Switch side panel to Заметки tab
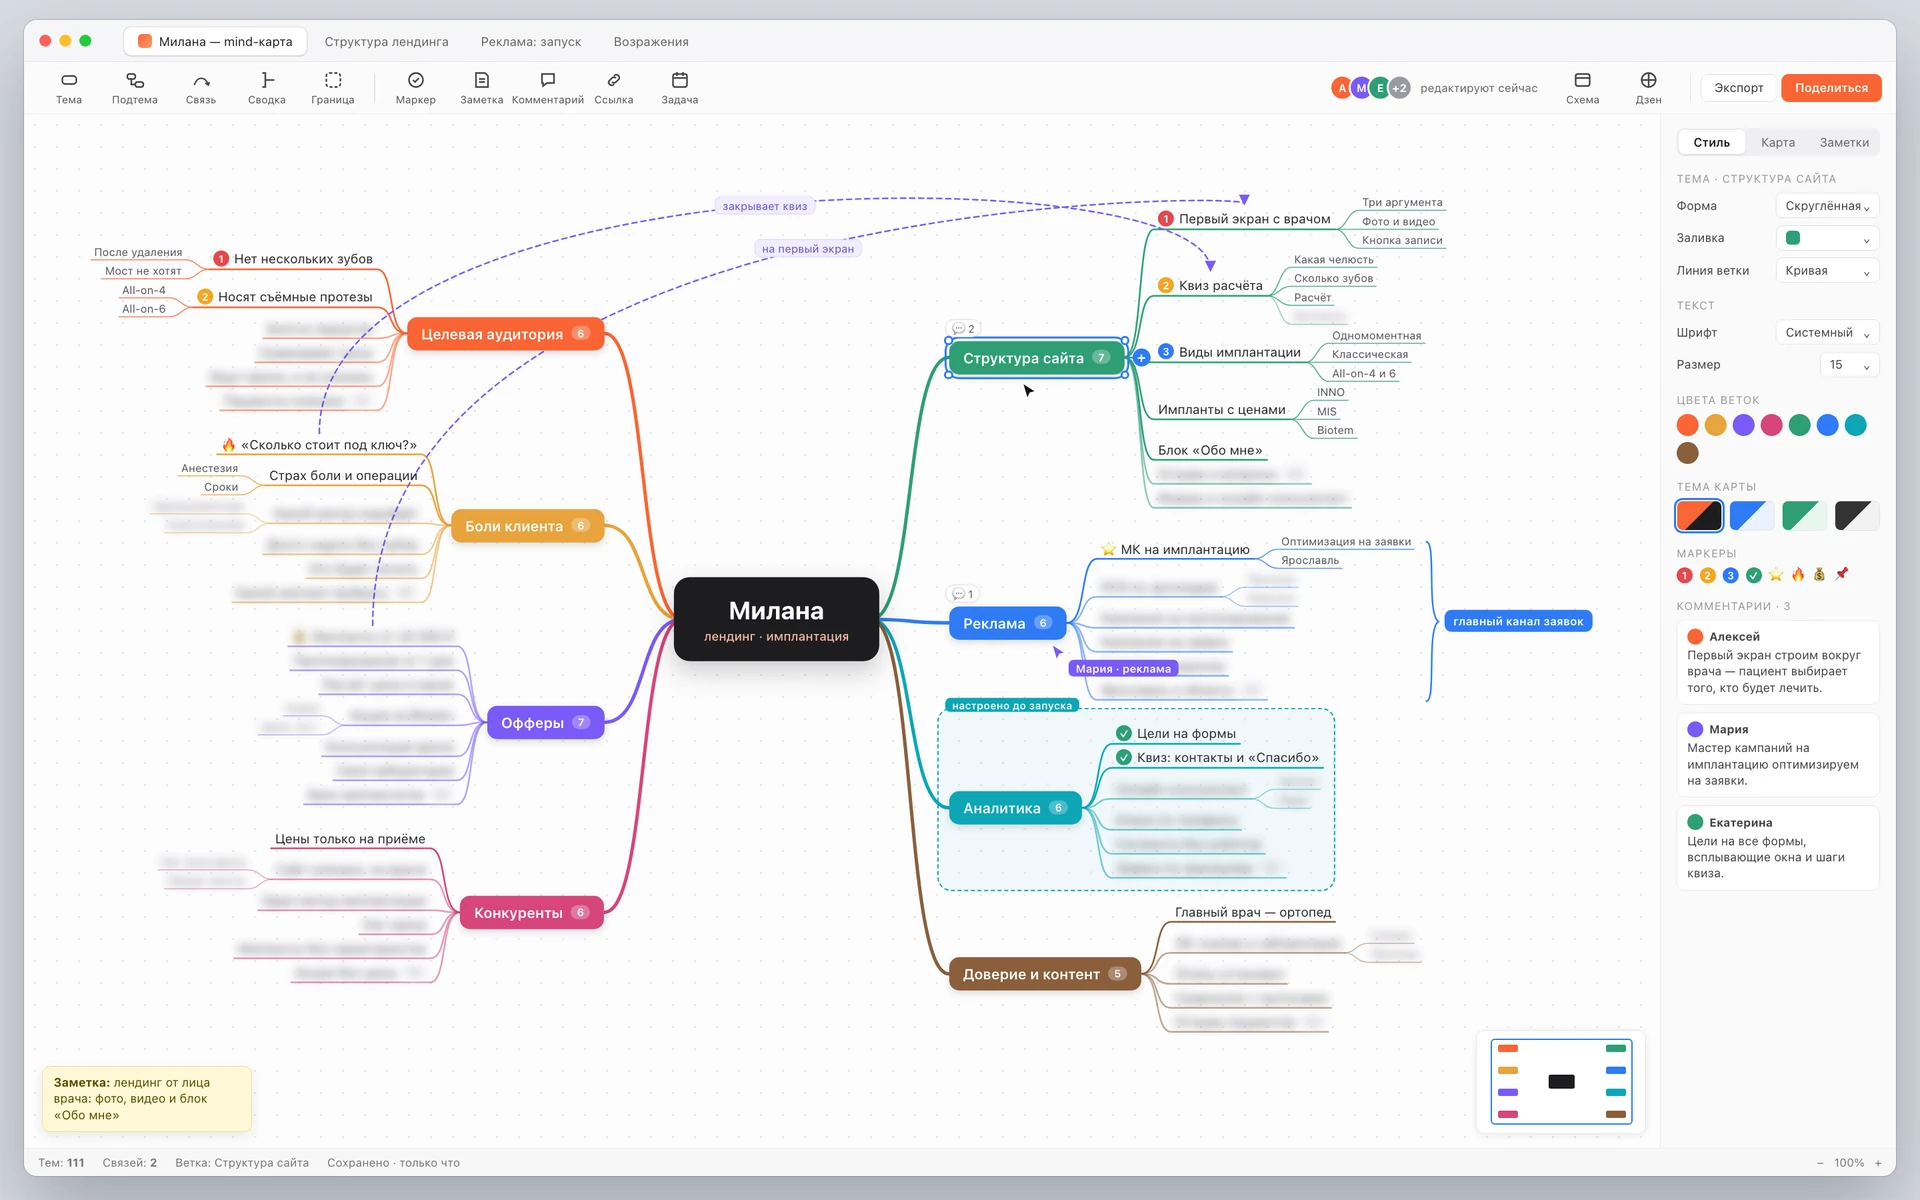Image resolution: width=1920 pixels, height=1200 pixels. 1844,142
